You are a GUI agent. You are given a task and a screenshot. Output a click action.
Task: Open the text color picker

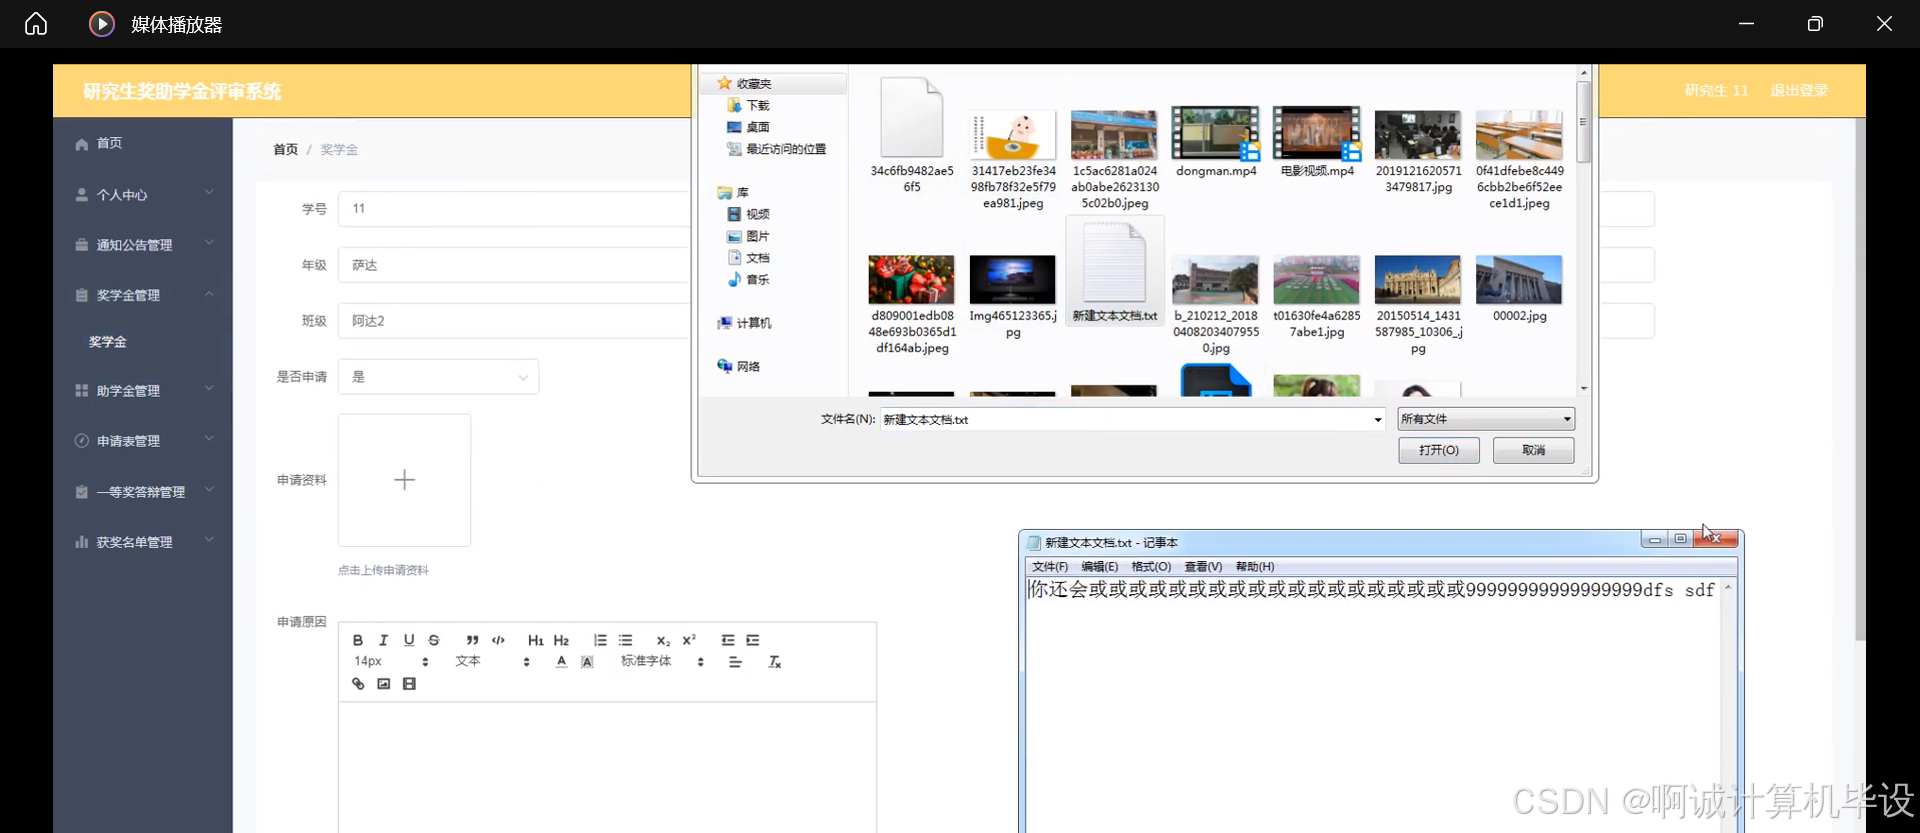(561, 661)
